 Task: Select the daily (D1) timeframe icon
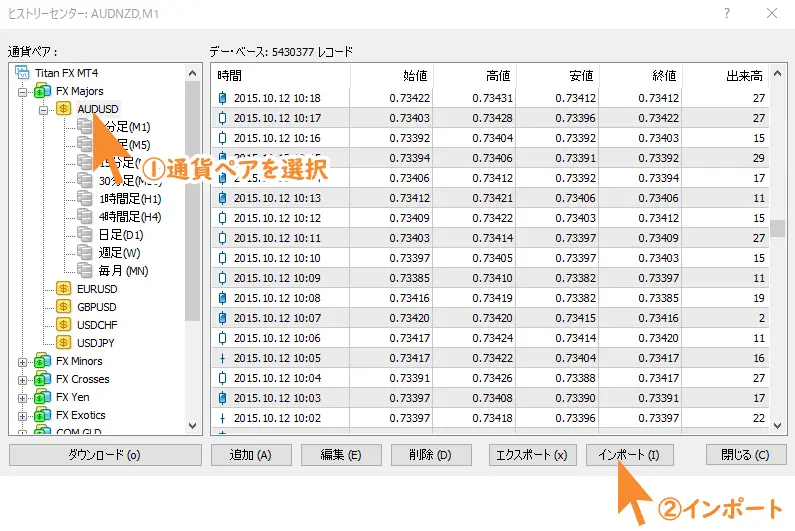(85, 234)
